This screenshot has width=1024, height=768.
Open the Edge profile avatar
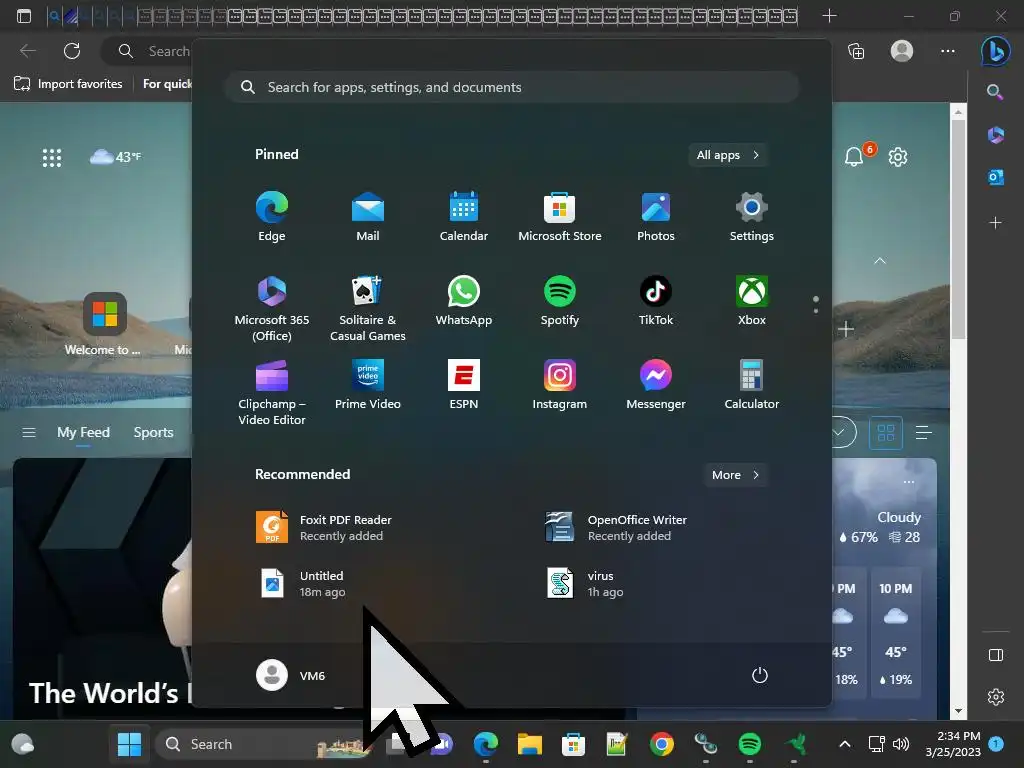point(902,51)
